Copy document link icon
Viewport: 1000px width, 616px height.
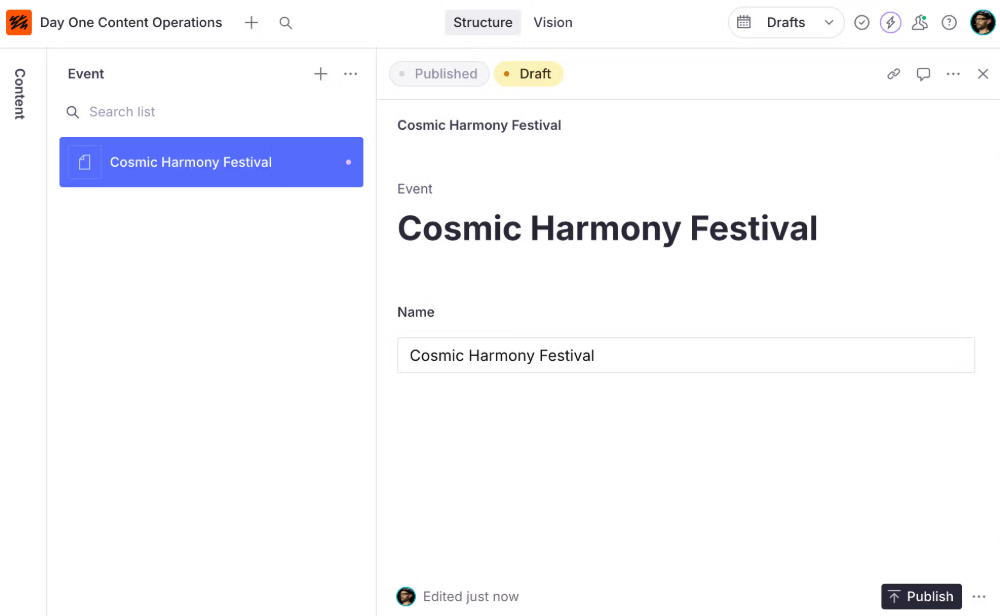[x=893, y=74]
